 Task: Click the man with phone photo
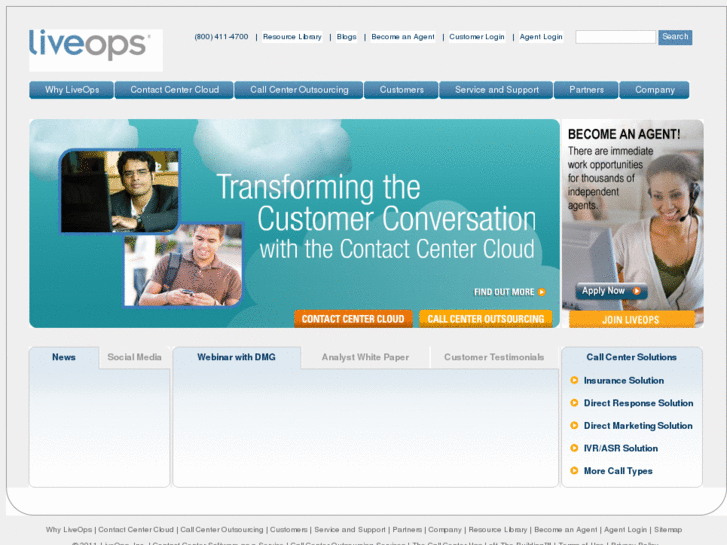(184, 265)
